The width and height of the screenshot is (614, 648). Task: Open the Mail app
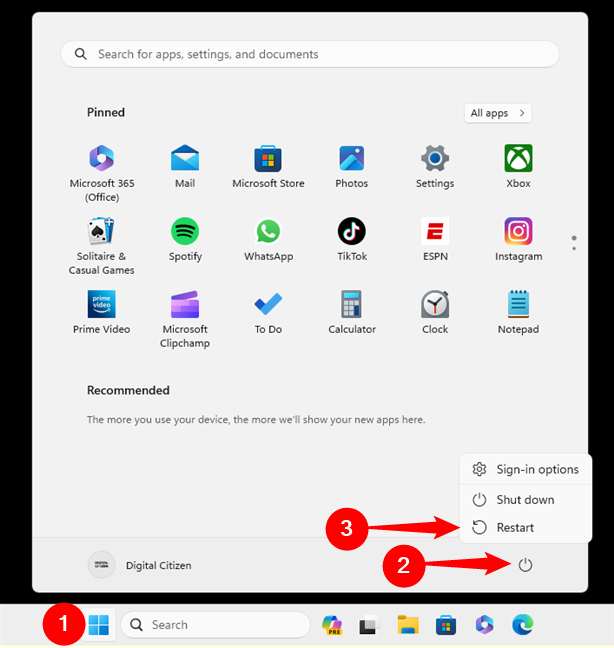(x=185, y=166)
